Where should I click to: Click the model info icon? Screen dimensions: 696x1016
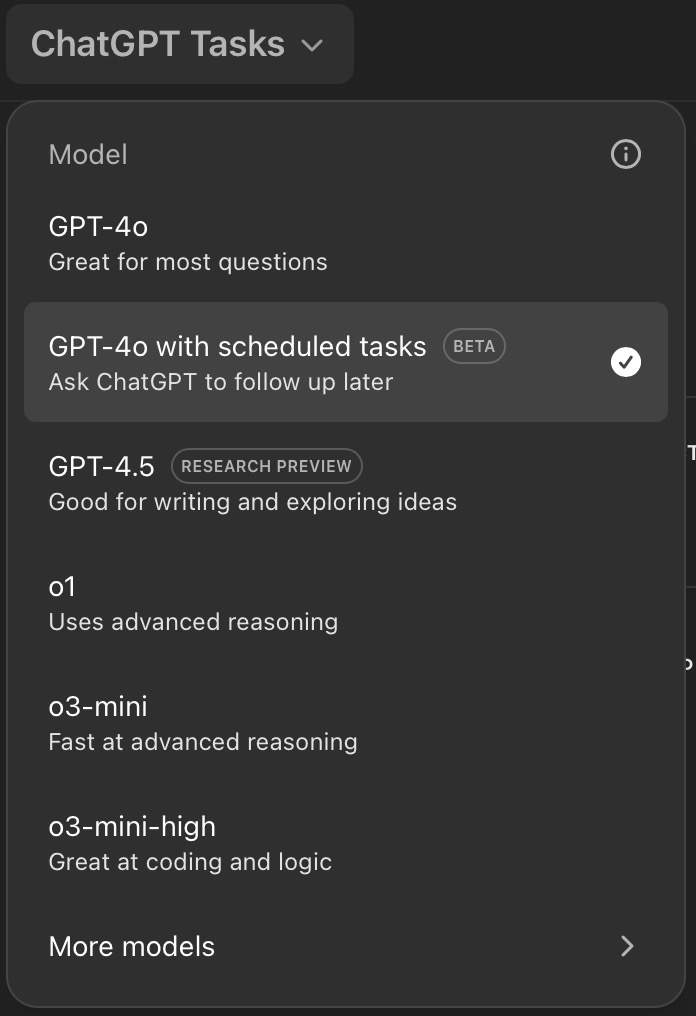[625, 154]
